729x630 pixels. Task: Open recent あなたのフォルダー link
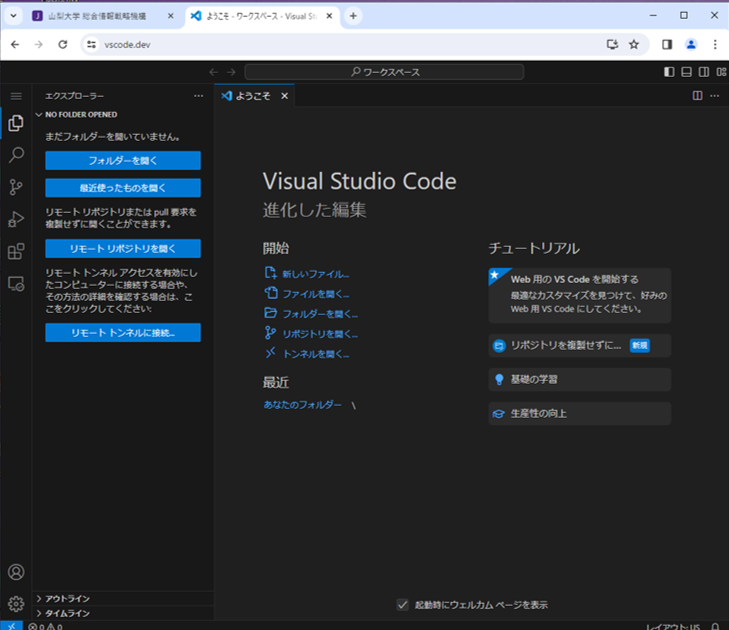click(x=303, y=405)
